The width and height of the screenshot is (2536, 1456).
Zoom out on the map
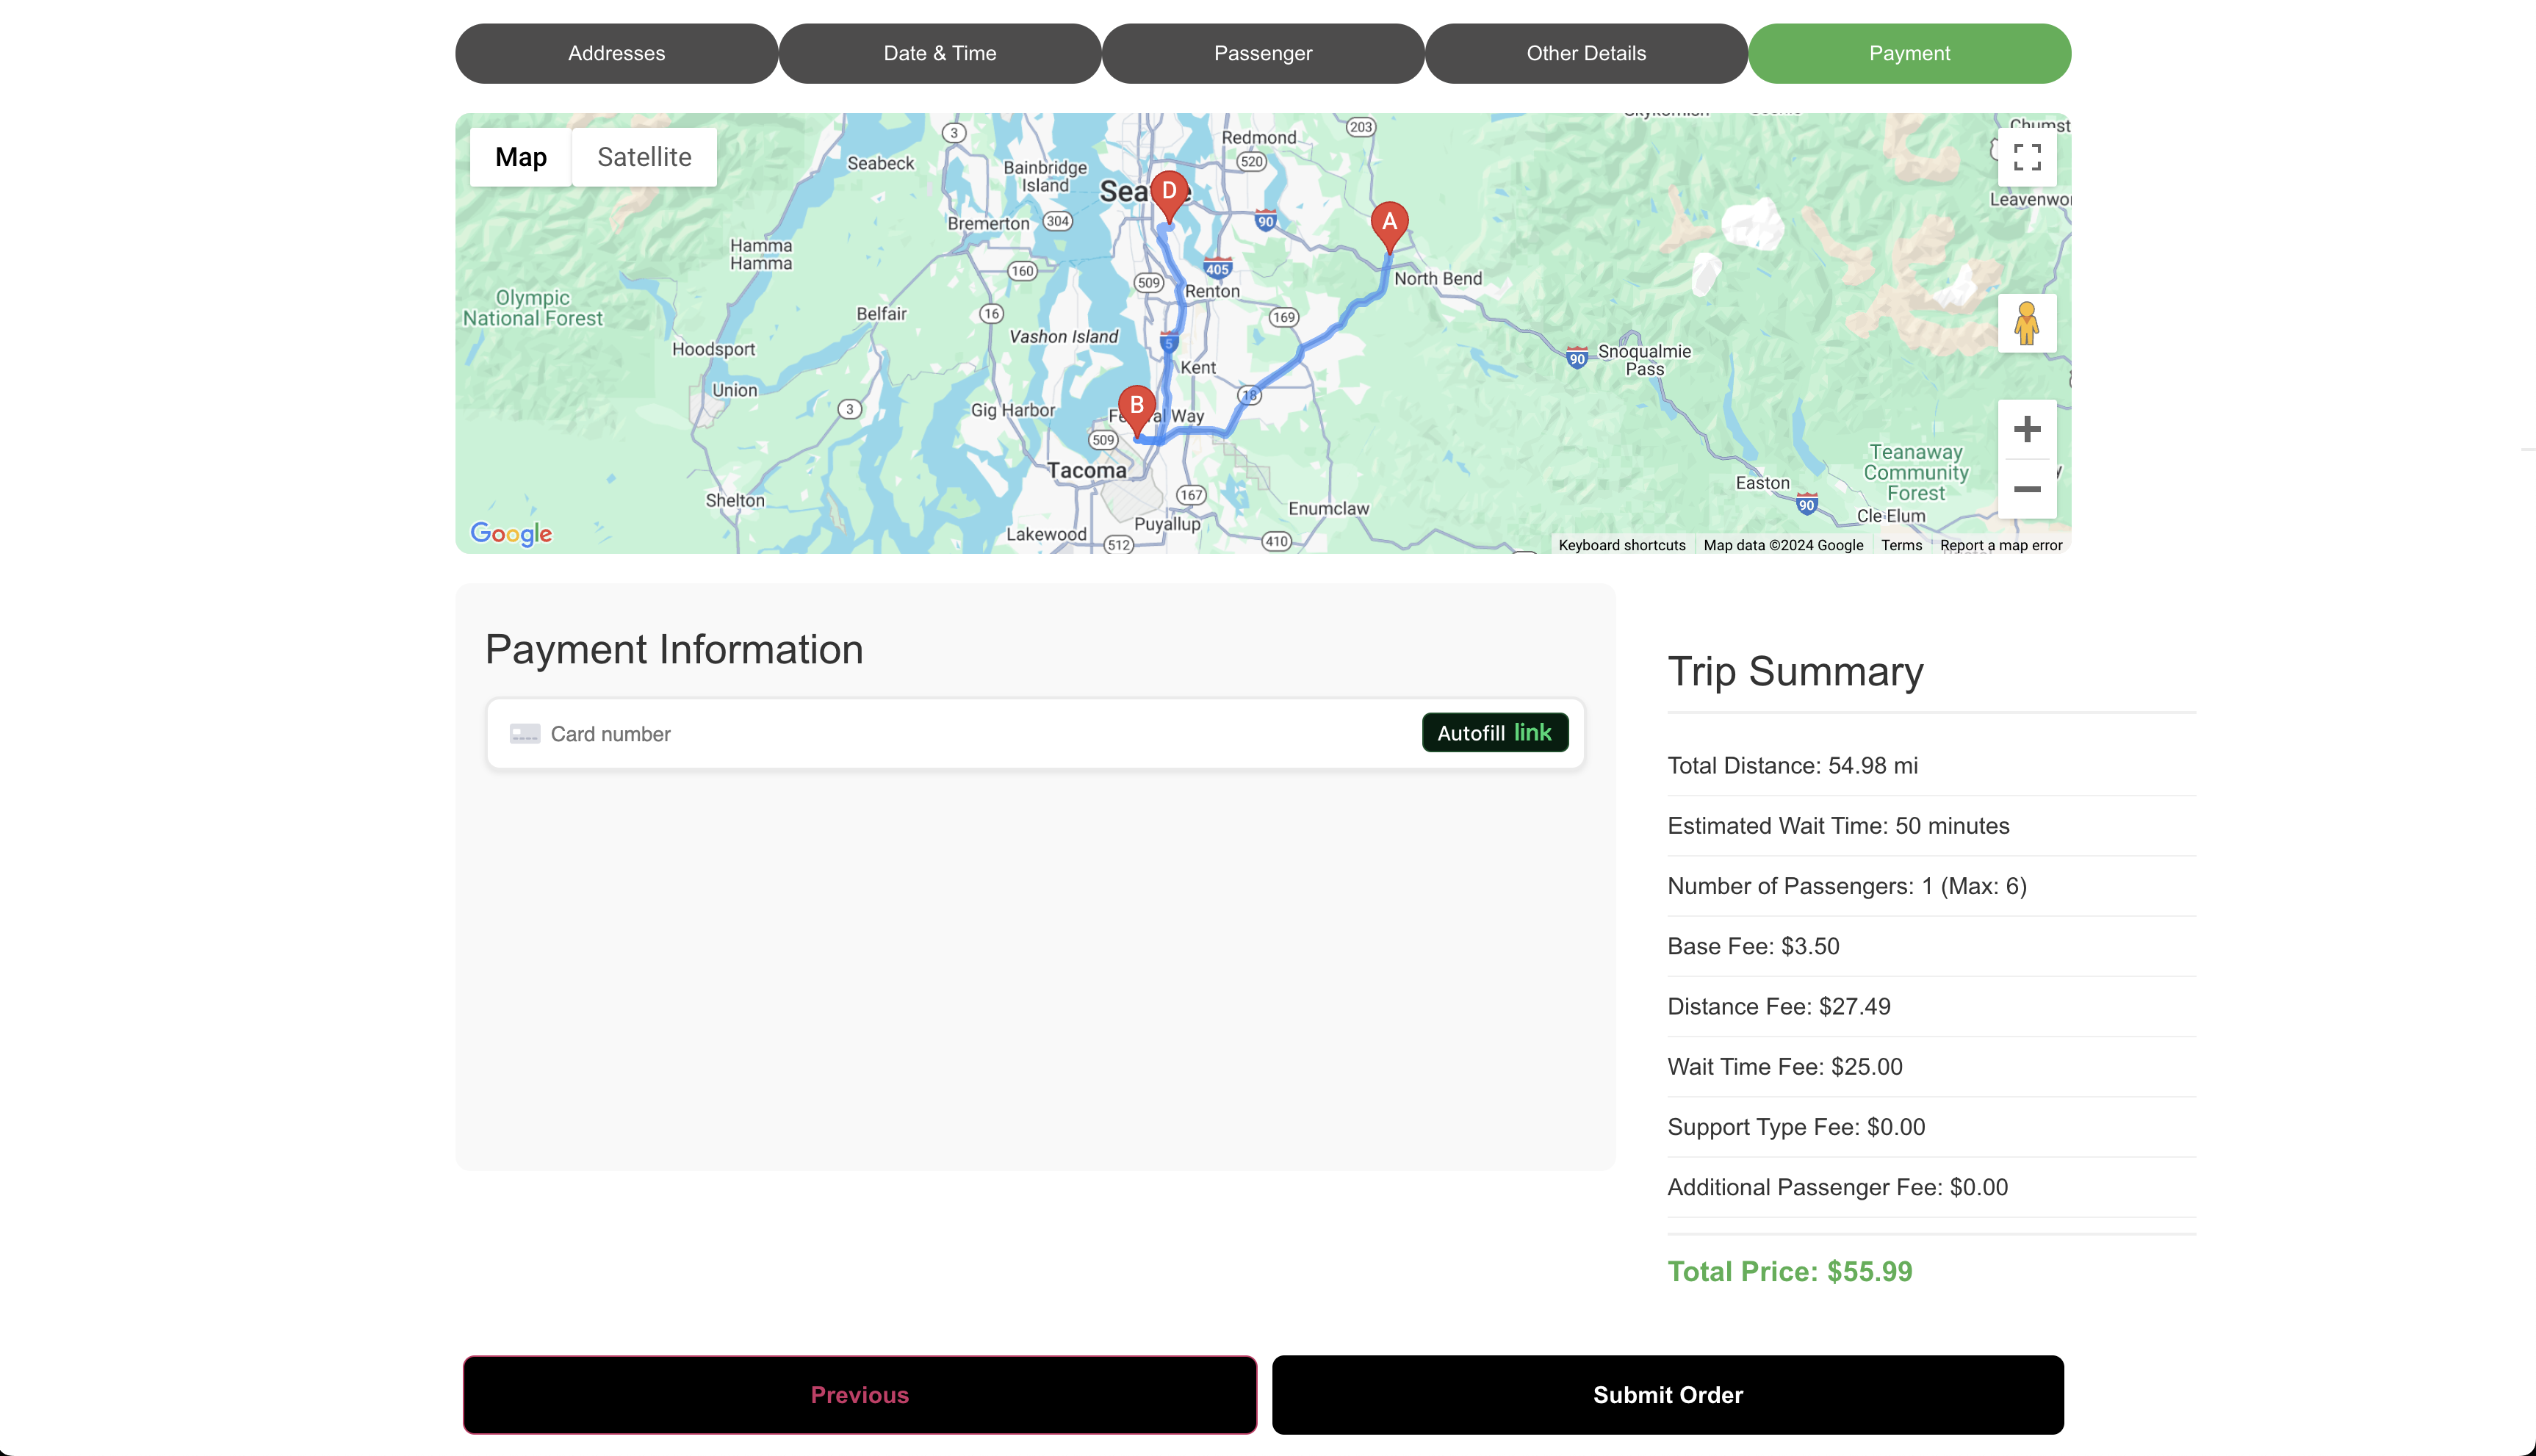click(2027, 489)
